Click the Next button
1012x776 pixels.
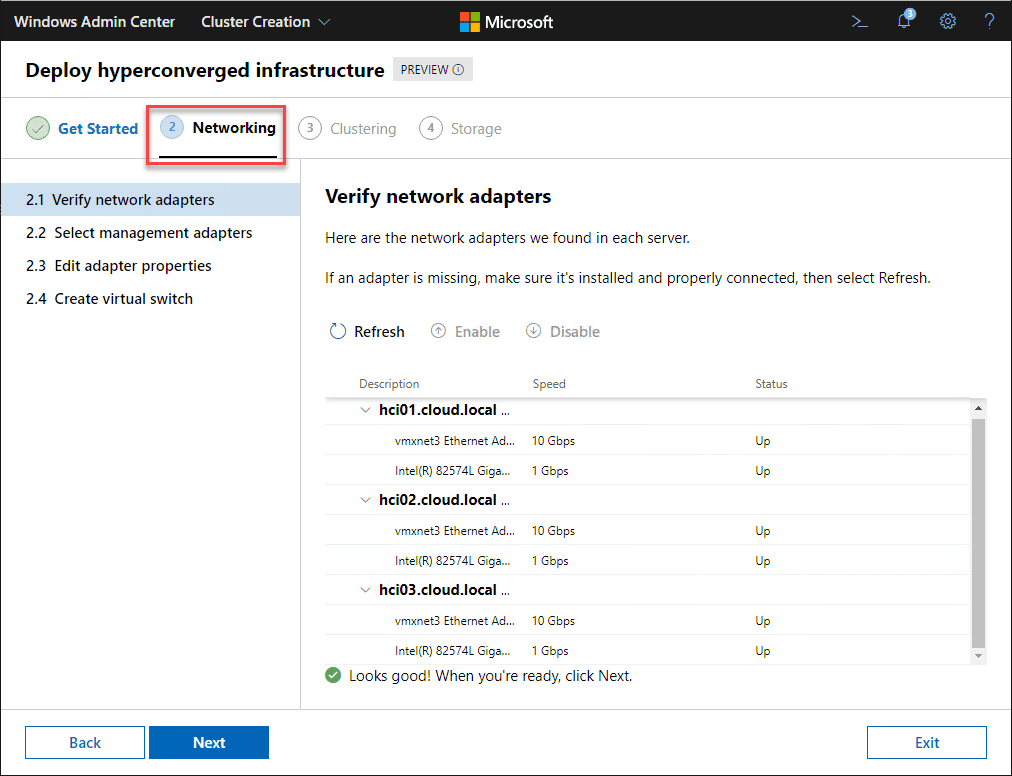tap(209, 743)
